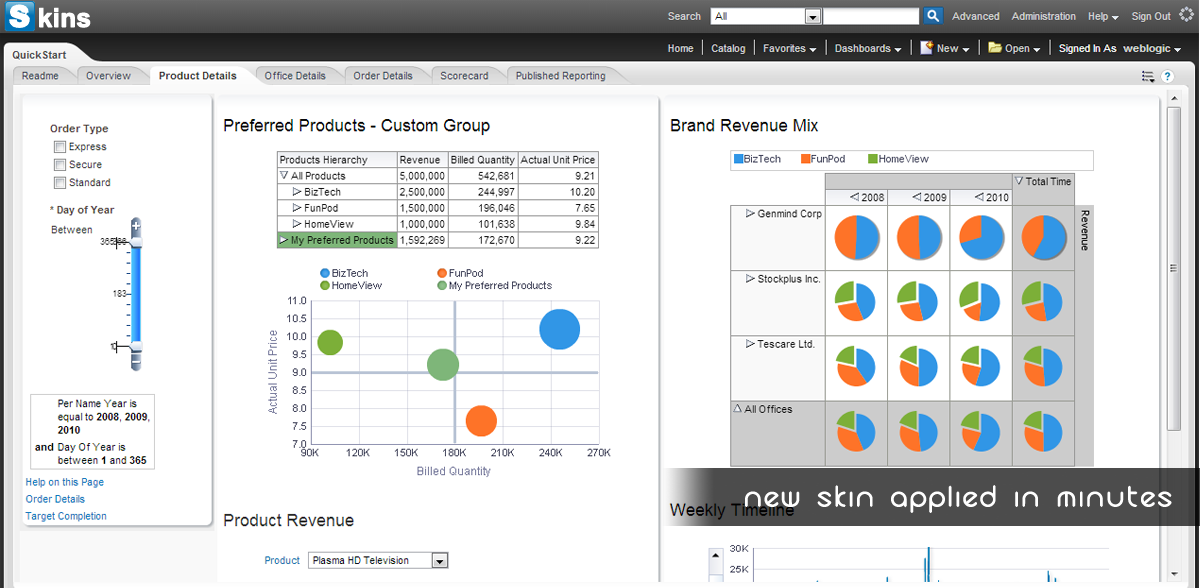Click the plus icon atop the day slider

136,226
